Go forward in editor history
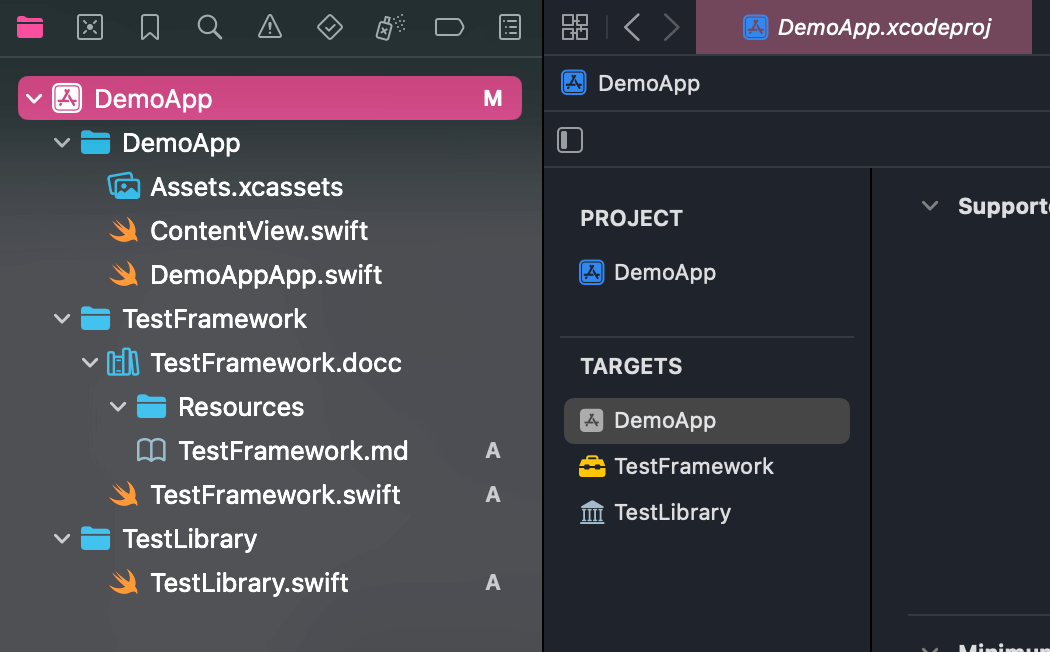1050x652 pixels. point(671,27)
